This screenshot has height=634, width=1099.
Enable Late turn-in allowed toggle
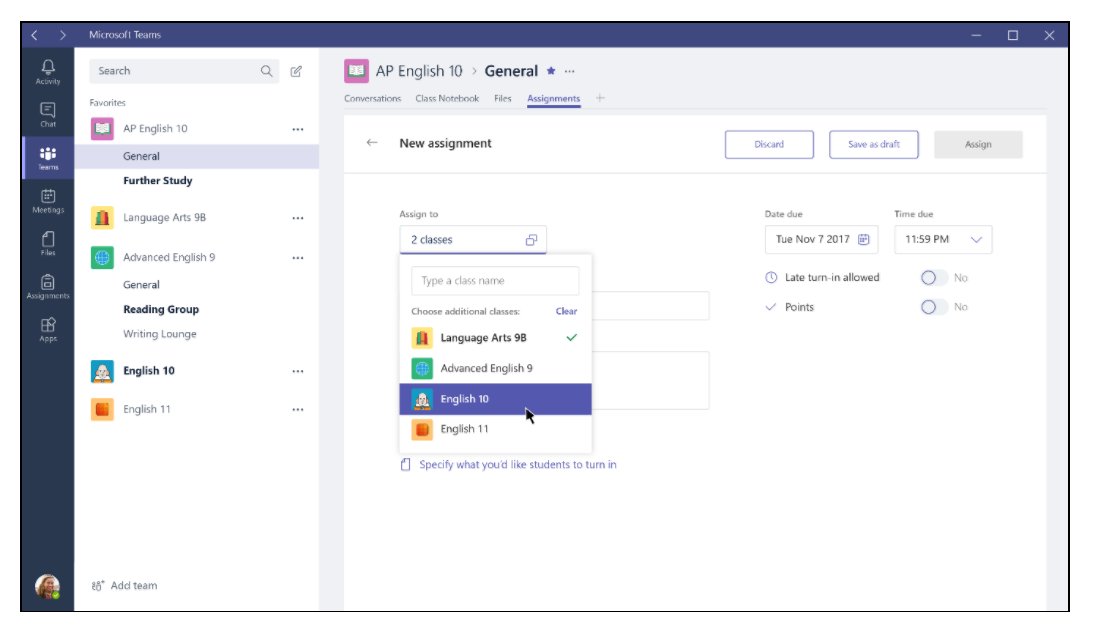click(x=934, y=278)
